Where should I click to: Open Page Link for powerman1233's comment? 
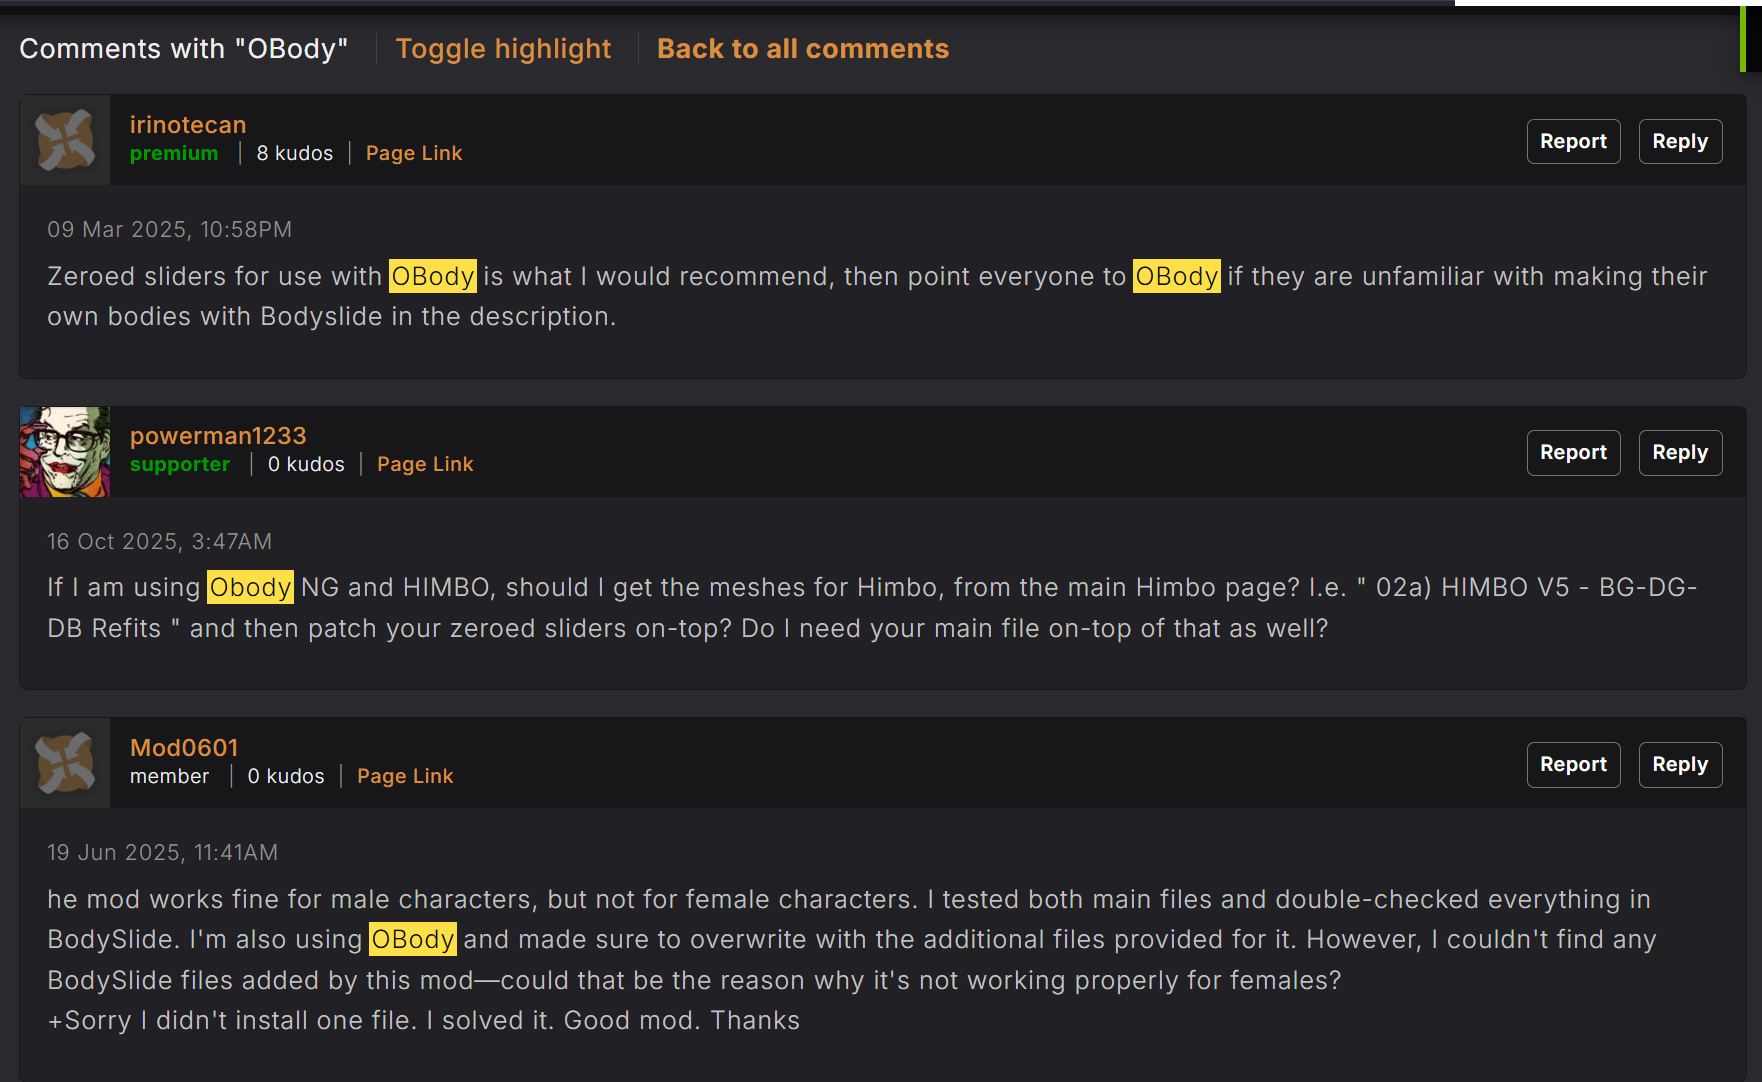pos(425,464)
